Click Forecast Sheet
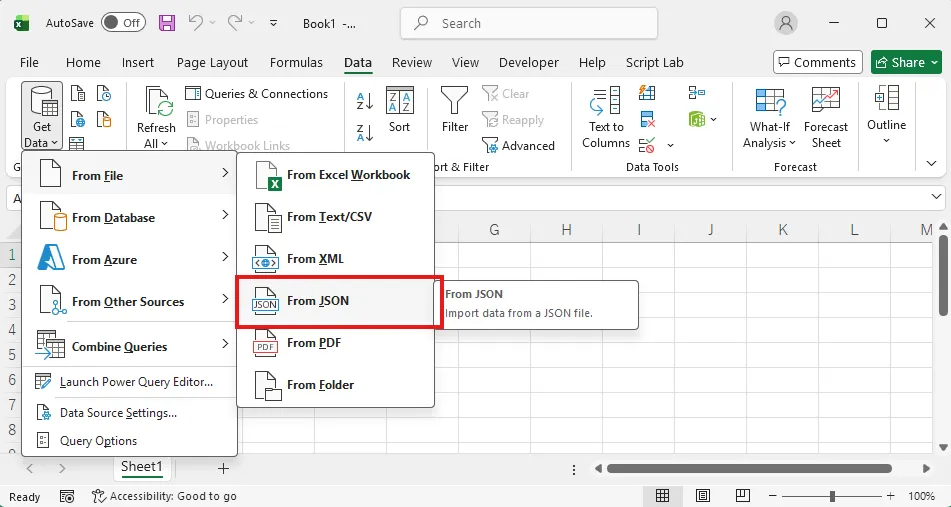 pyautogui.click(x=825, y=118)
